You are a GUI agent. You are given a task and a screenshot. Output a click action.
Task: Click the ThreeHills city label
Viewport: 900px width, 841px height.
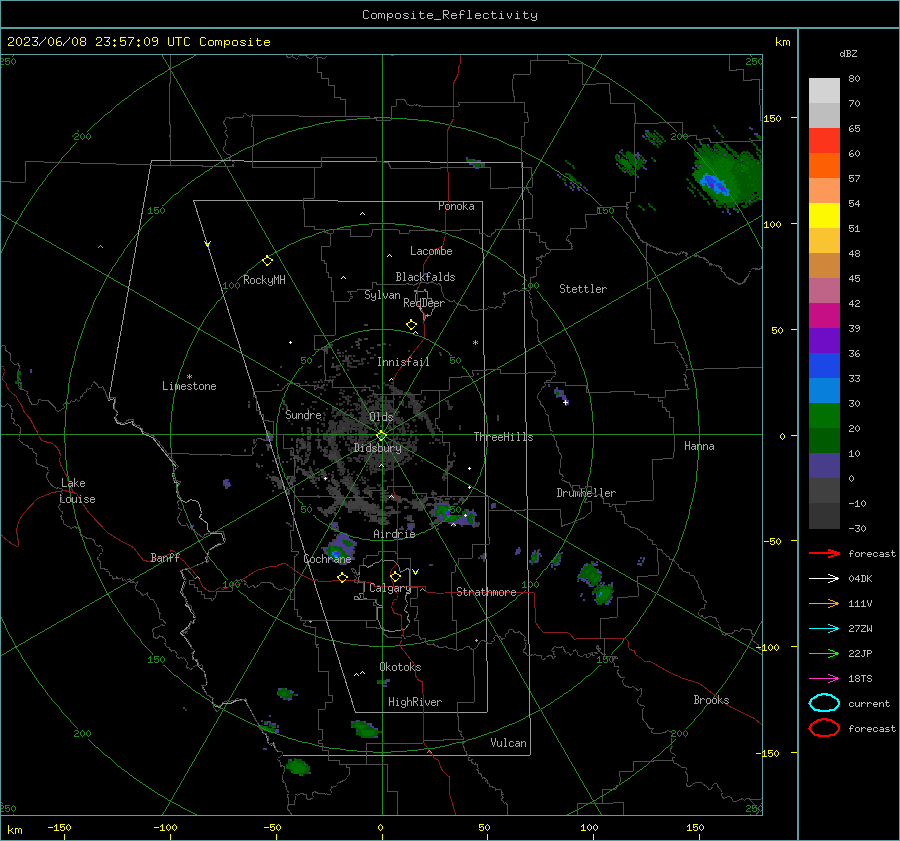pos(503,437)
